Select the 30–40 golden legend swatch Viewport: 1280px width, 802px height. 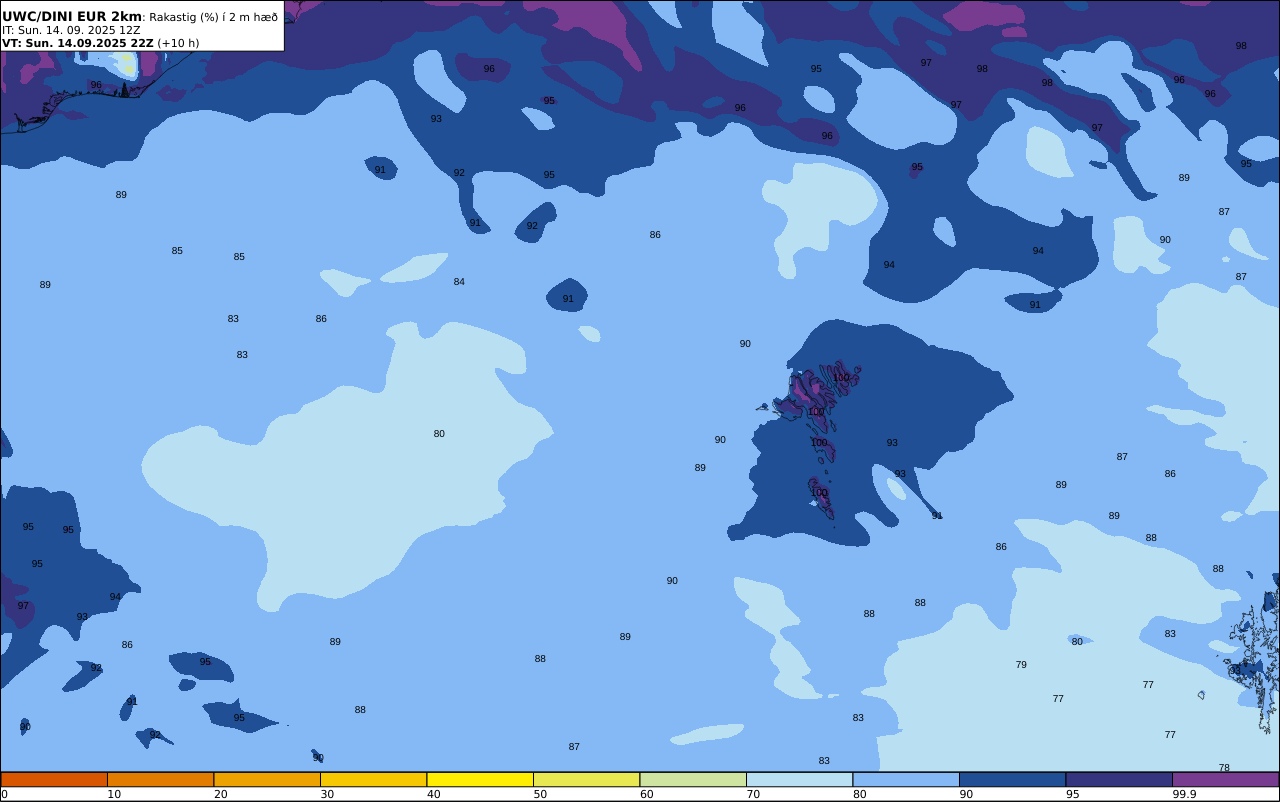tap(373, 779)
